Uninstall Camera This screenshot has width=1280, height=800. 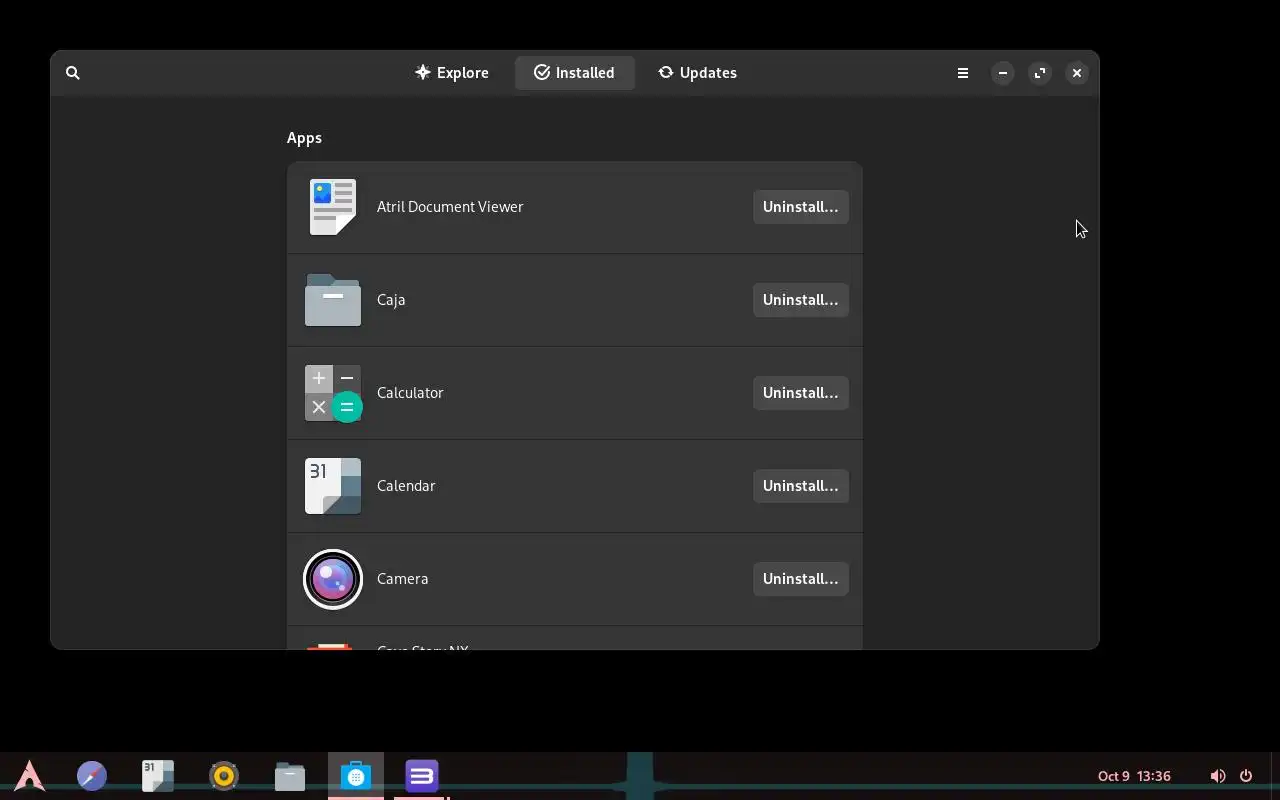801,579
